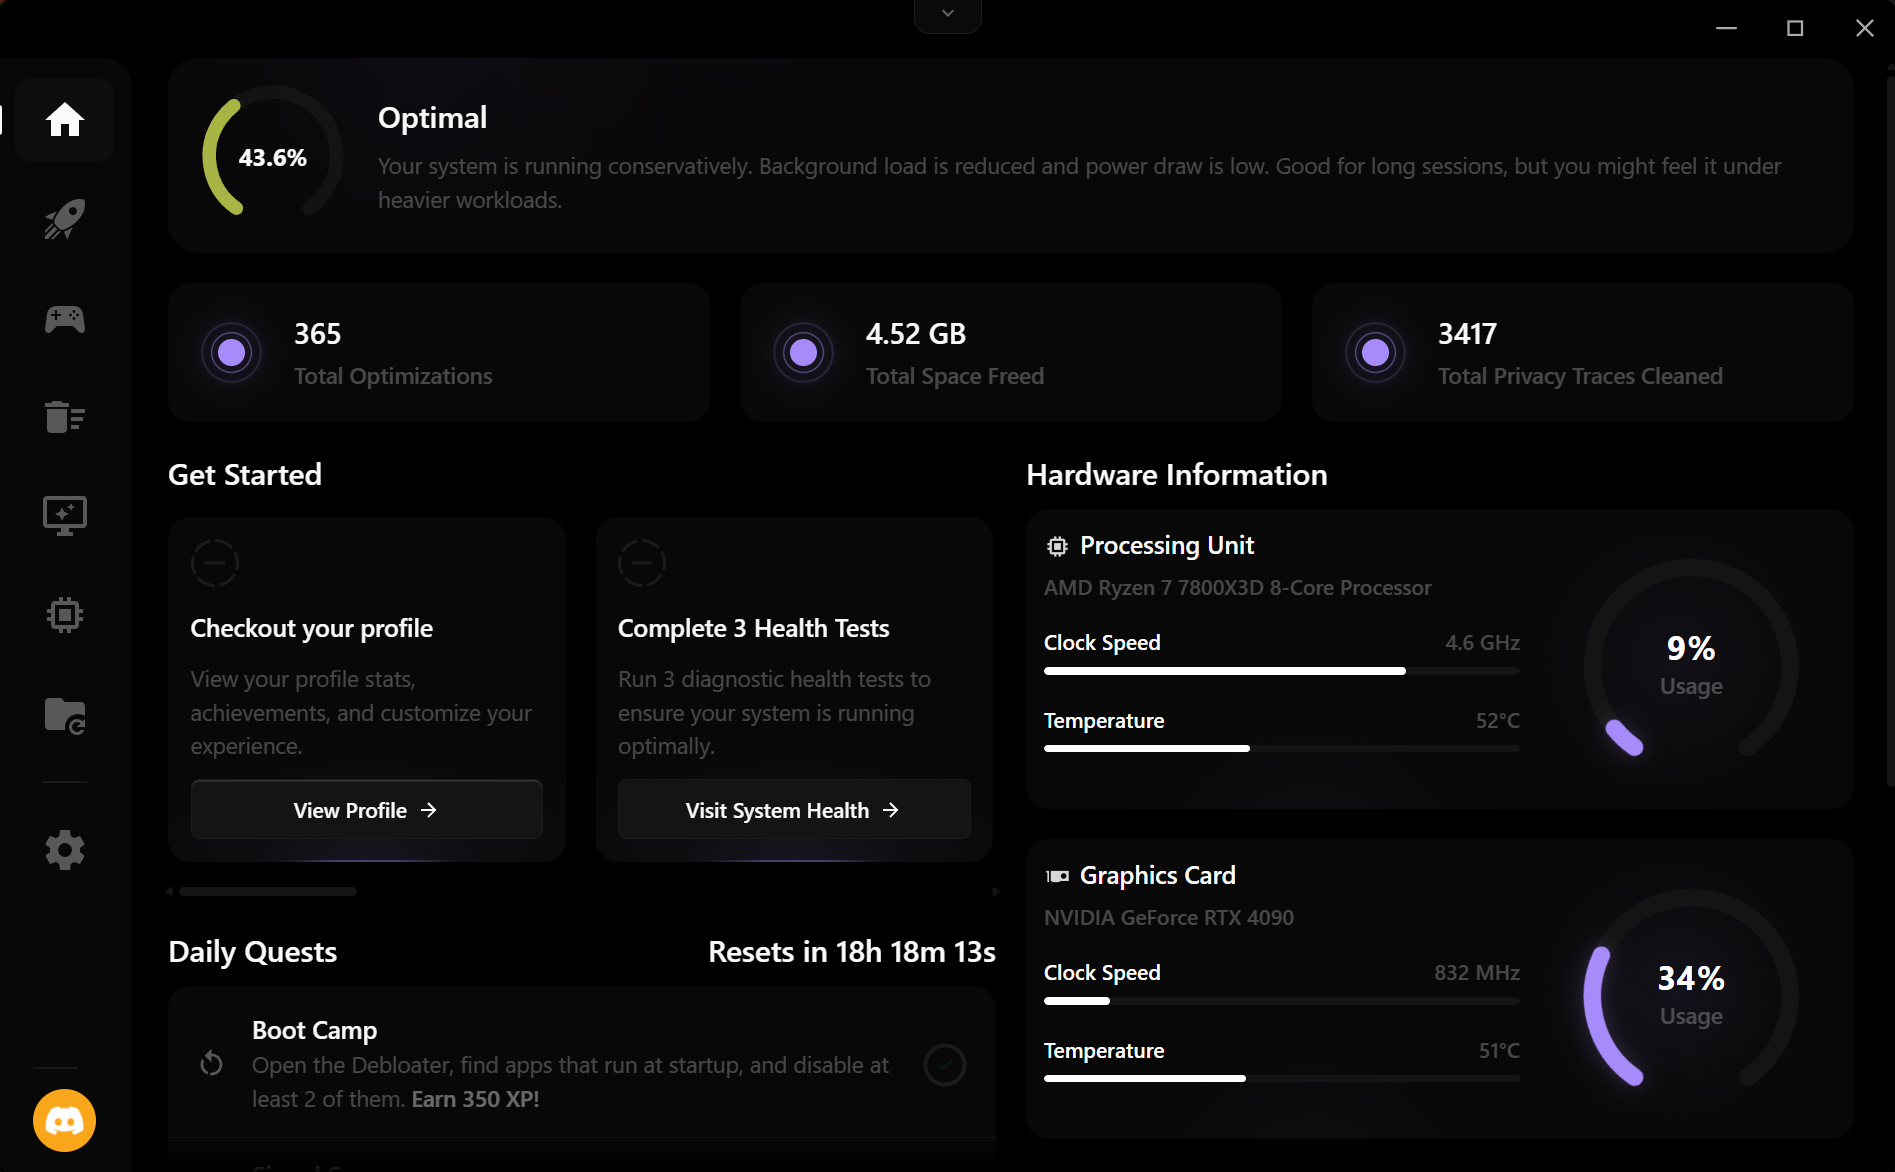The image size is (1895, 1172).
Task: Click the Boot Camp quest refresh icon
Action: click(211, 1063)
